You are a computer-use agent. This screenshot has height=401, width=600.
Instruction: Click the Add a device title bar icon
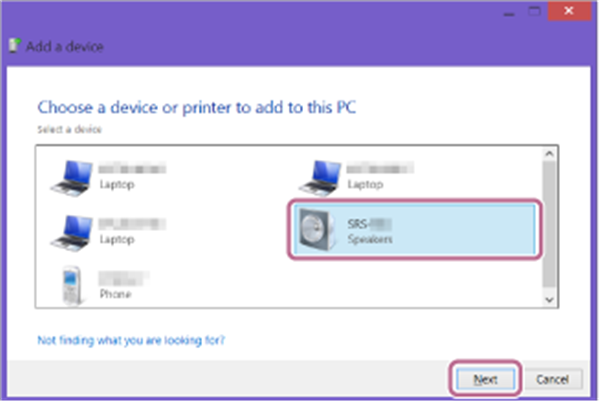(12, 47)
